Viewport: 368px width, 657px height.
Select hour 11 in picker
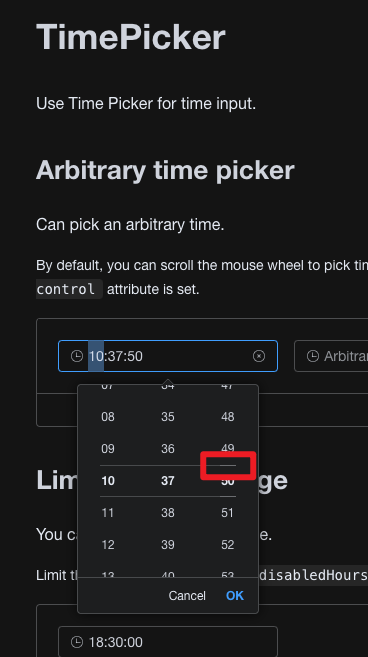point(108,512)
